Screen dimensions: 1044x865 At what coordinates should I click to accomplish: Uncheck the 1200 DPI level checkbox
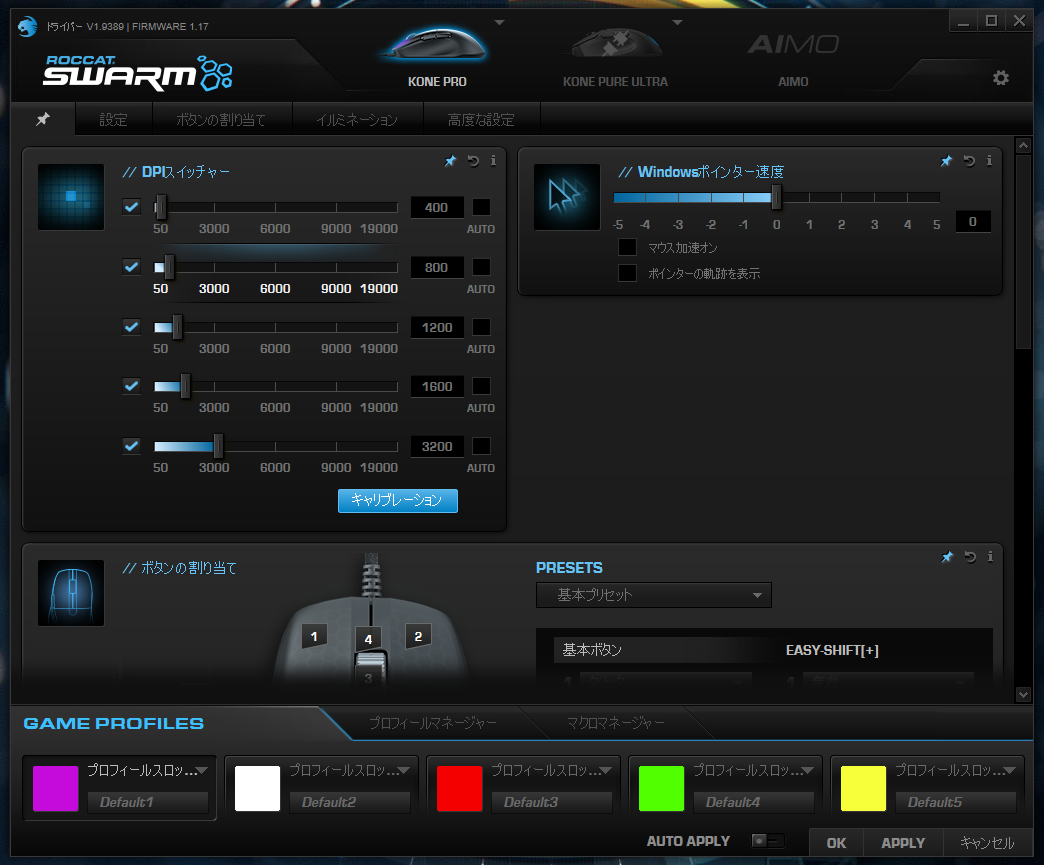click(132, 327)
